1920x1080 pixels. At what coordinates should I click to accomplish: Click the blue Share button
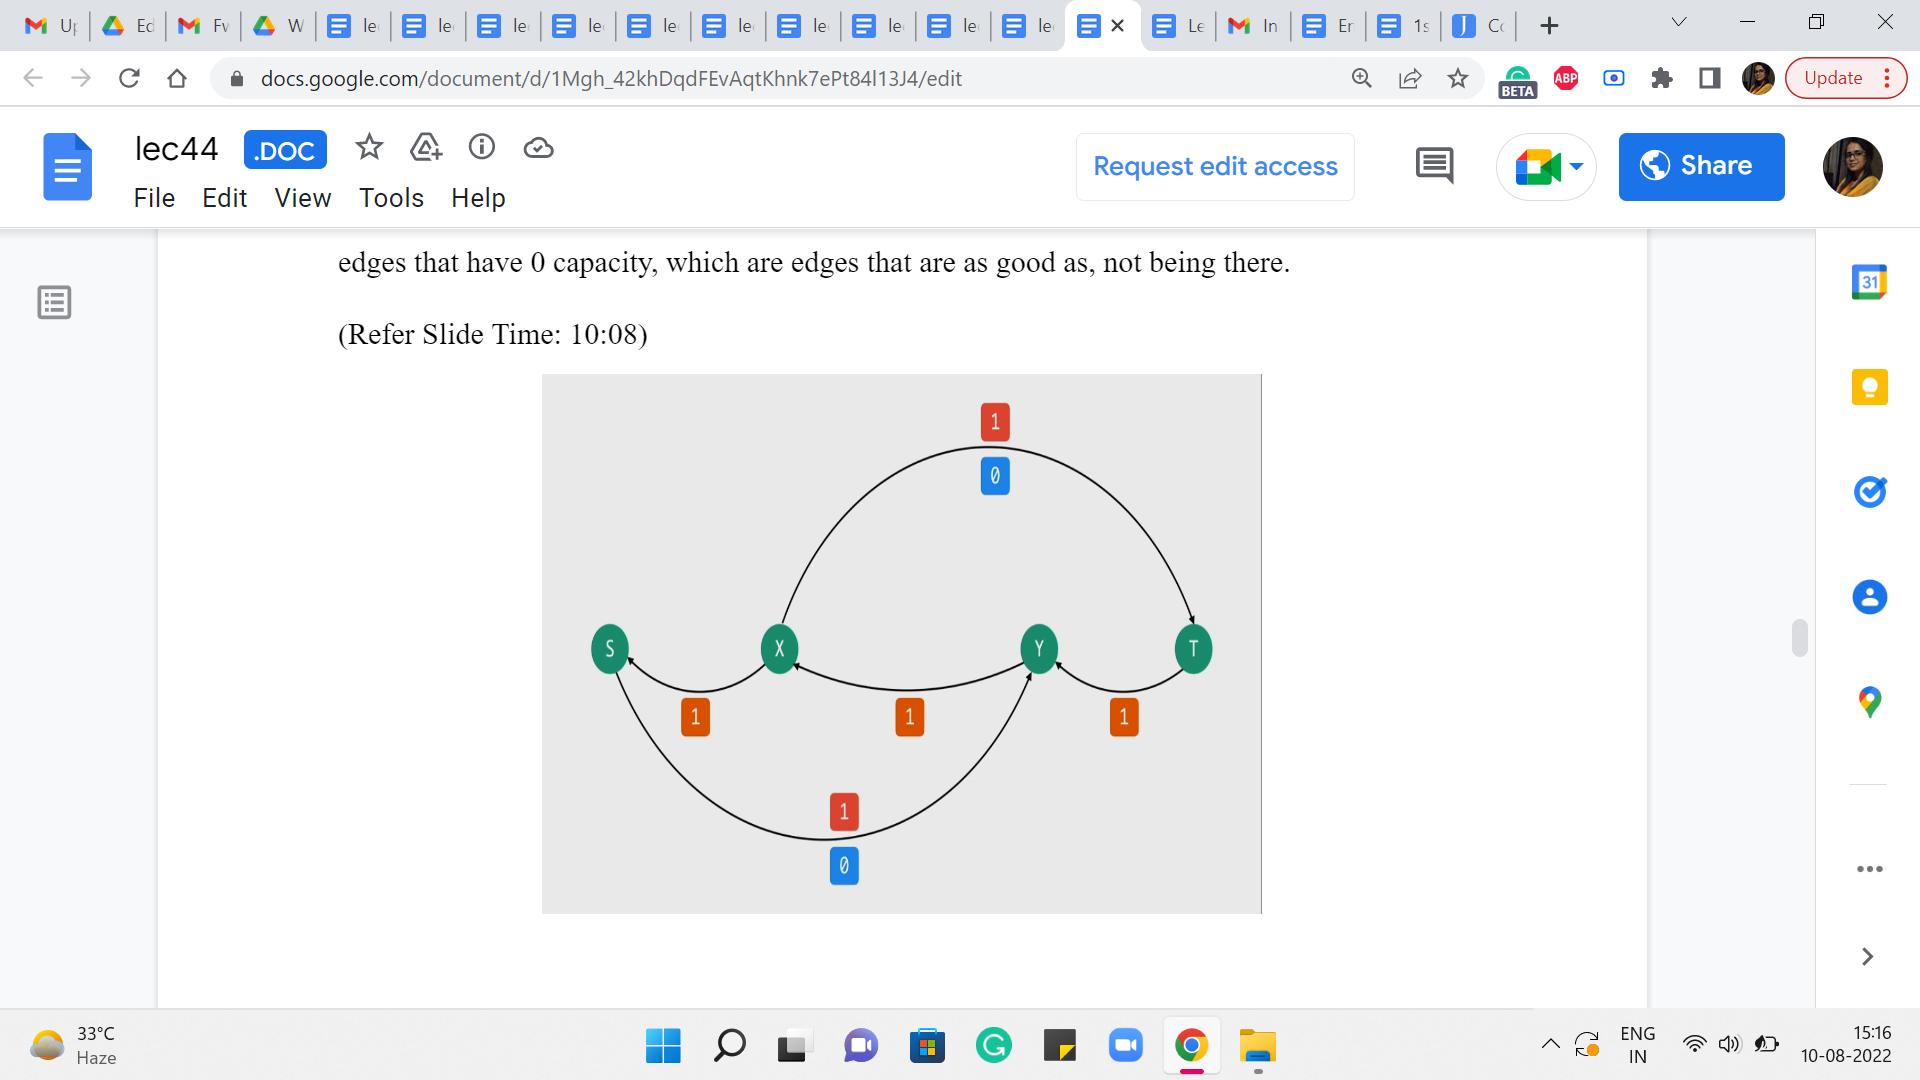1701,166
